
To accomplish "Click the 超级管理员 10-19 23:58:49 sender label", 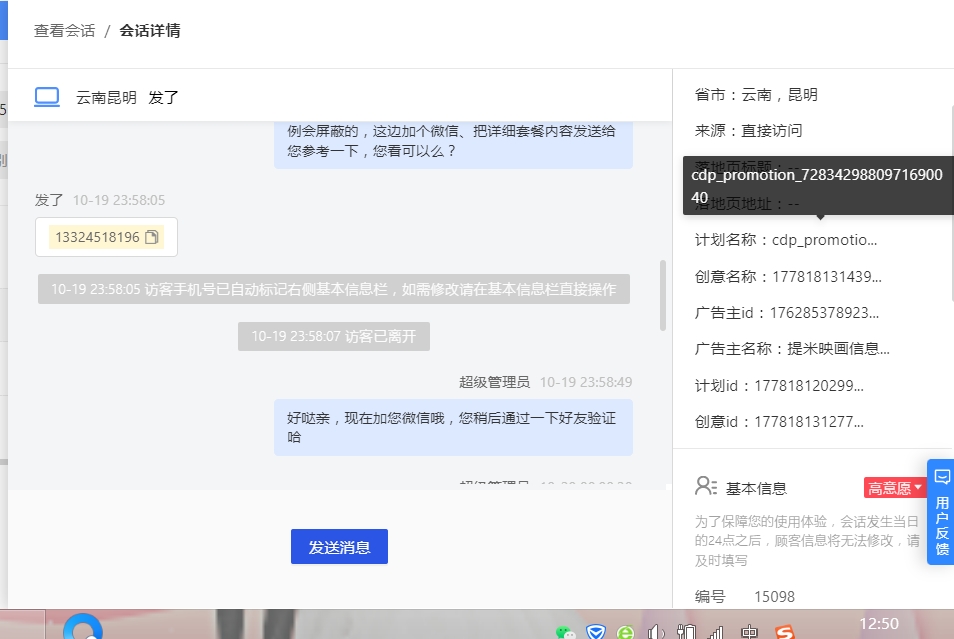I will click(546, 382).
